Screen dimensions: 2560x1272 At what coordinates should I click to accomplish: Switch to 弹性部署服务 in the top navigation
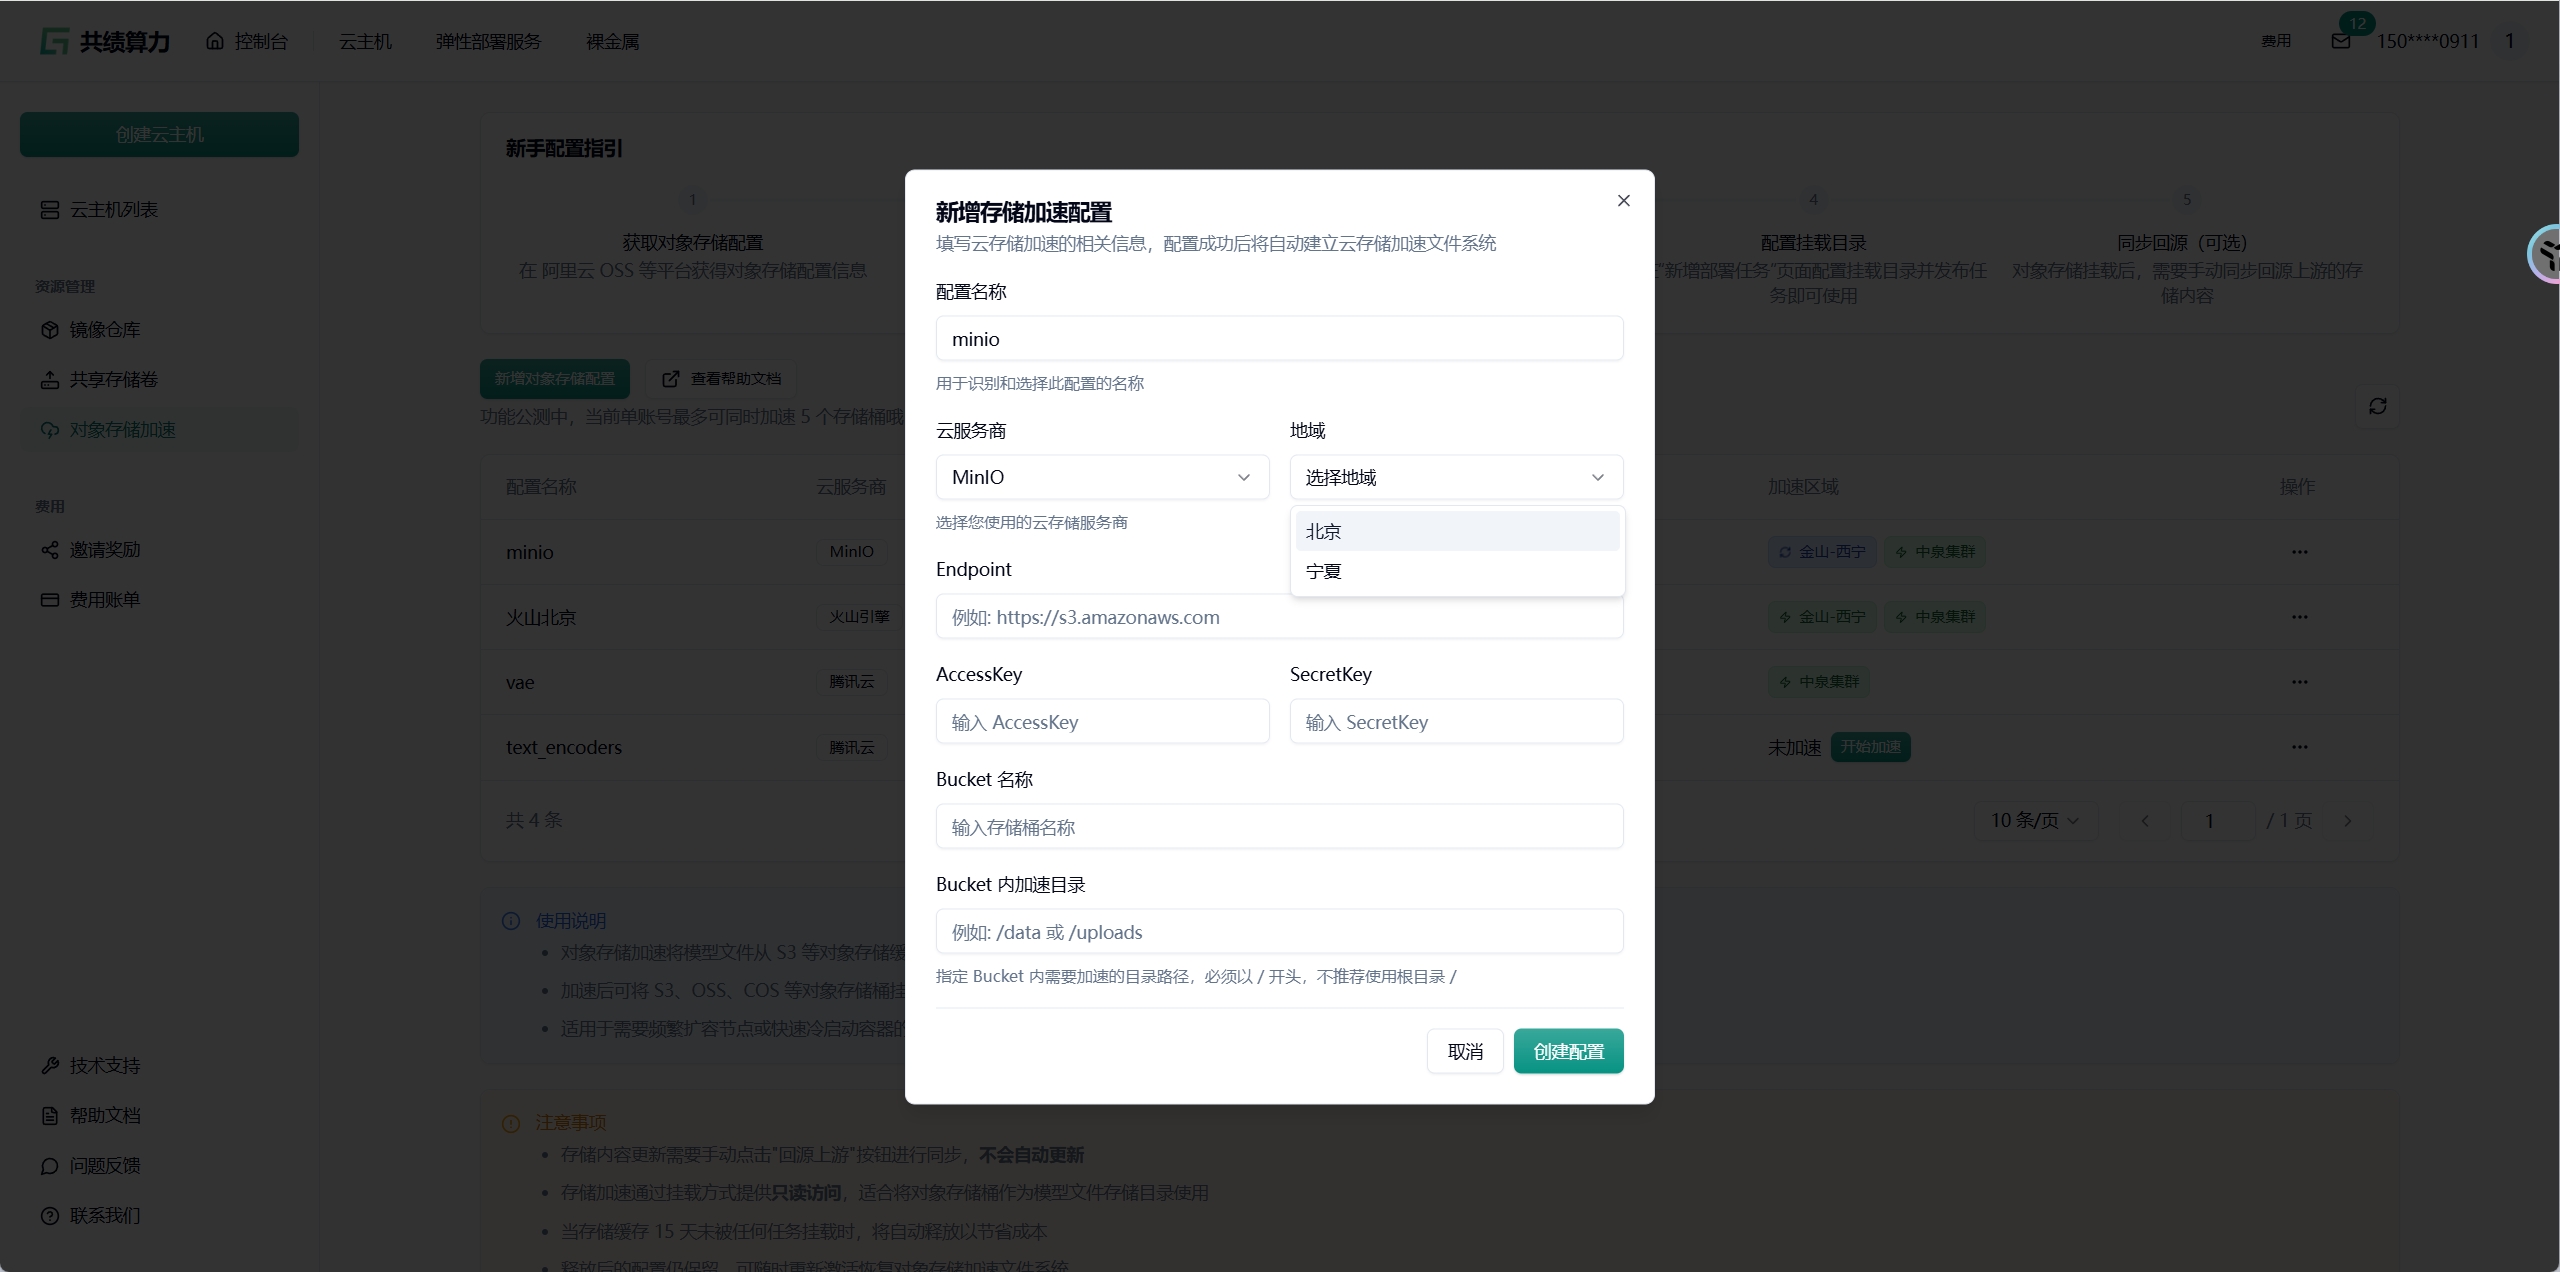click(488, 42)
